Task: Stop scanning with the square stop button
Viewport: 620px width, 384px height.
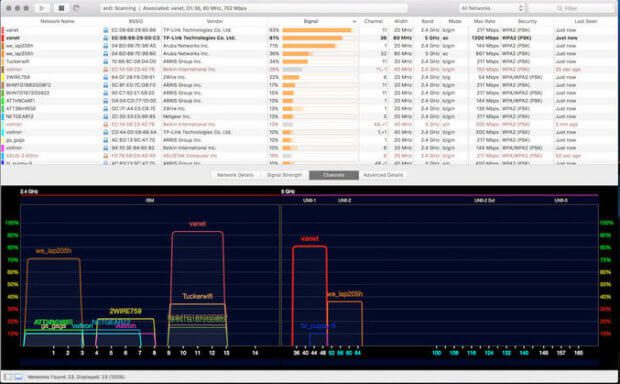Action: (x=61, y=8)
